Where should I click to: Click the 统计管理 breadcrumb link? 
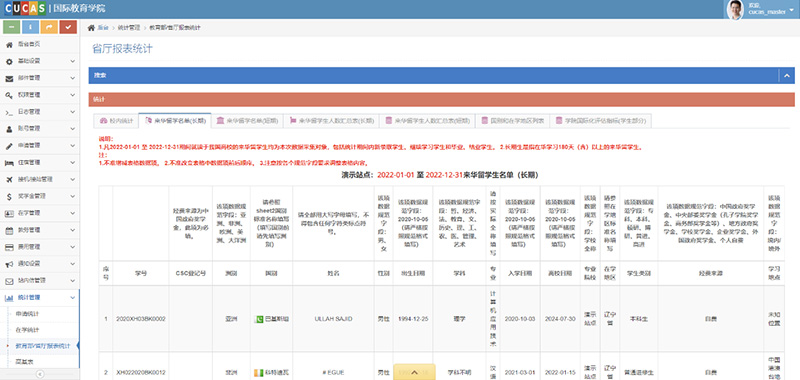point(129,28)
